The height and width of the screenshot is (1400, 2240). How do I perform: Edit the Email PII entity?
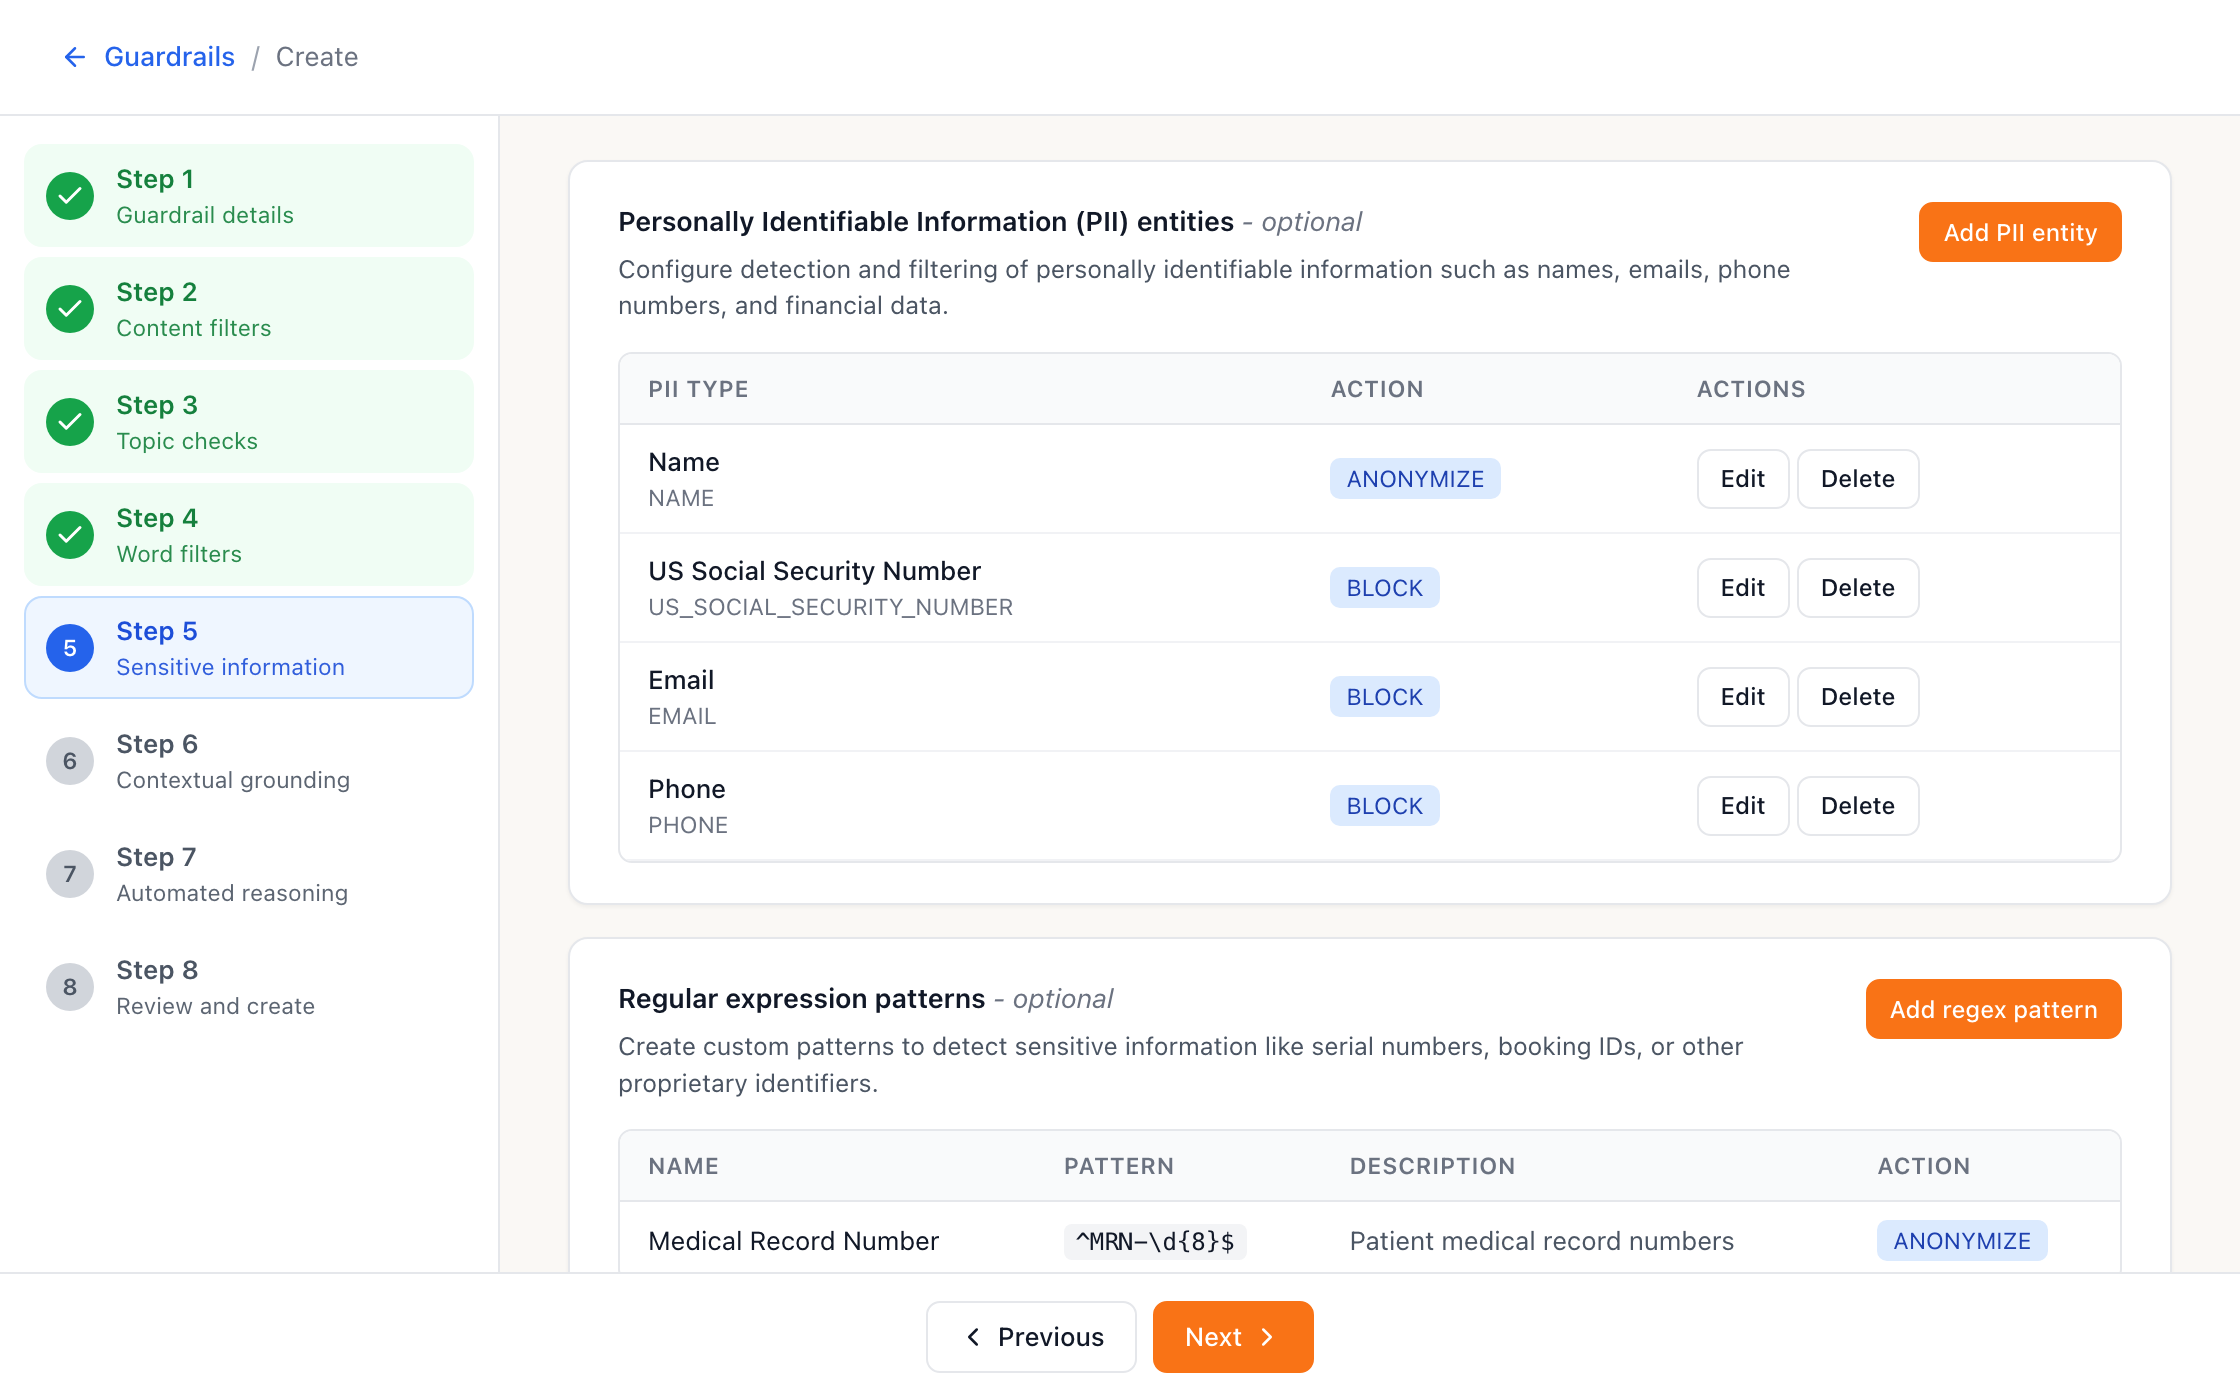click(x=1742, y=697)
